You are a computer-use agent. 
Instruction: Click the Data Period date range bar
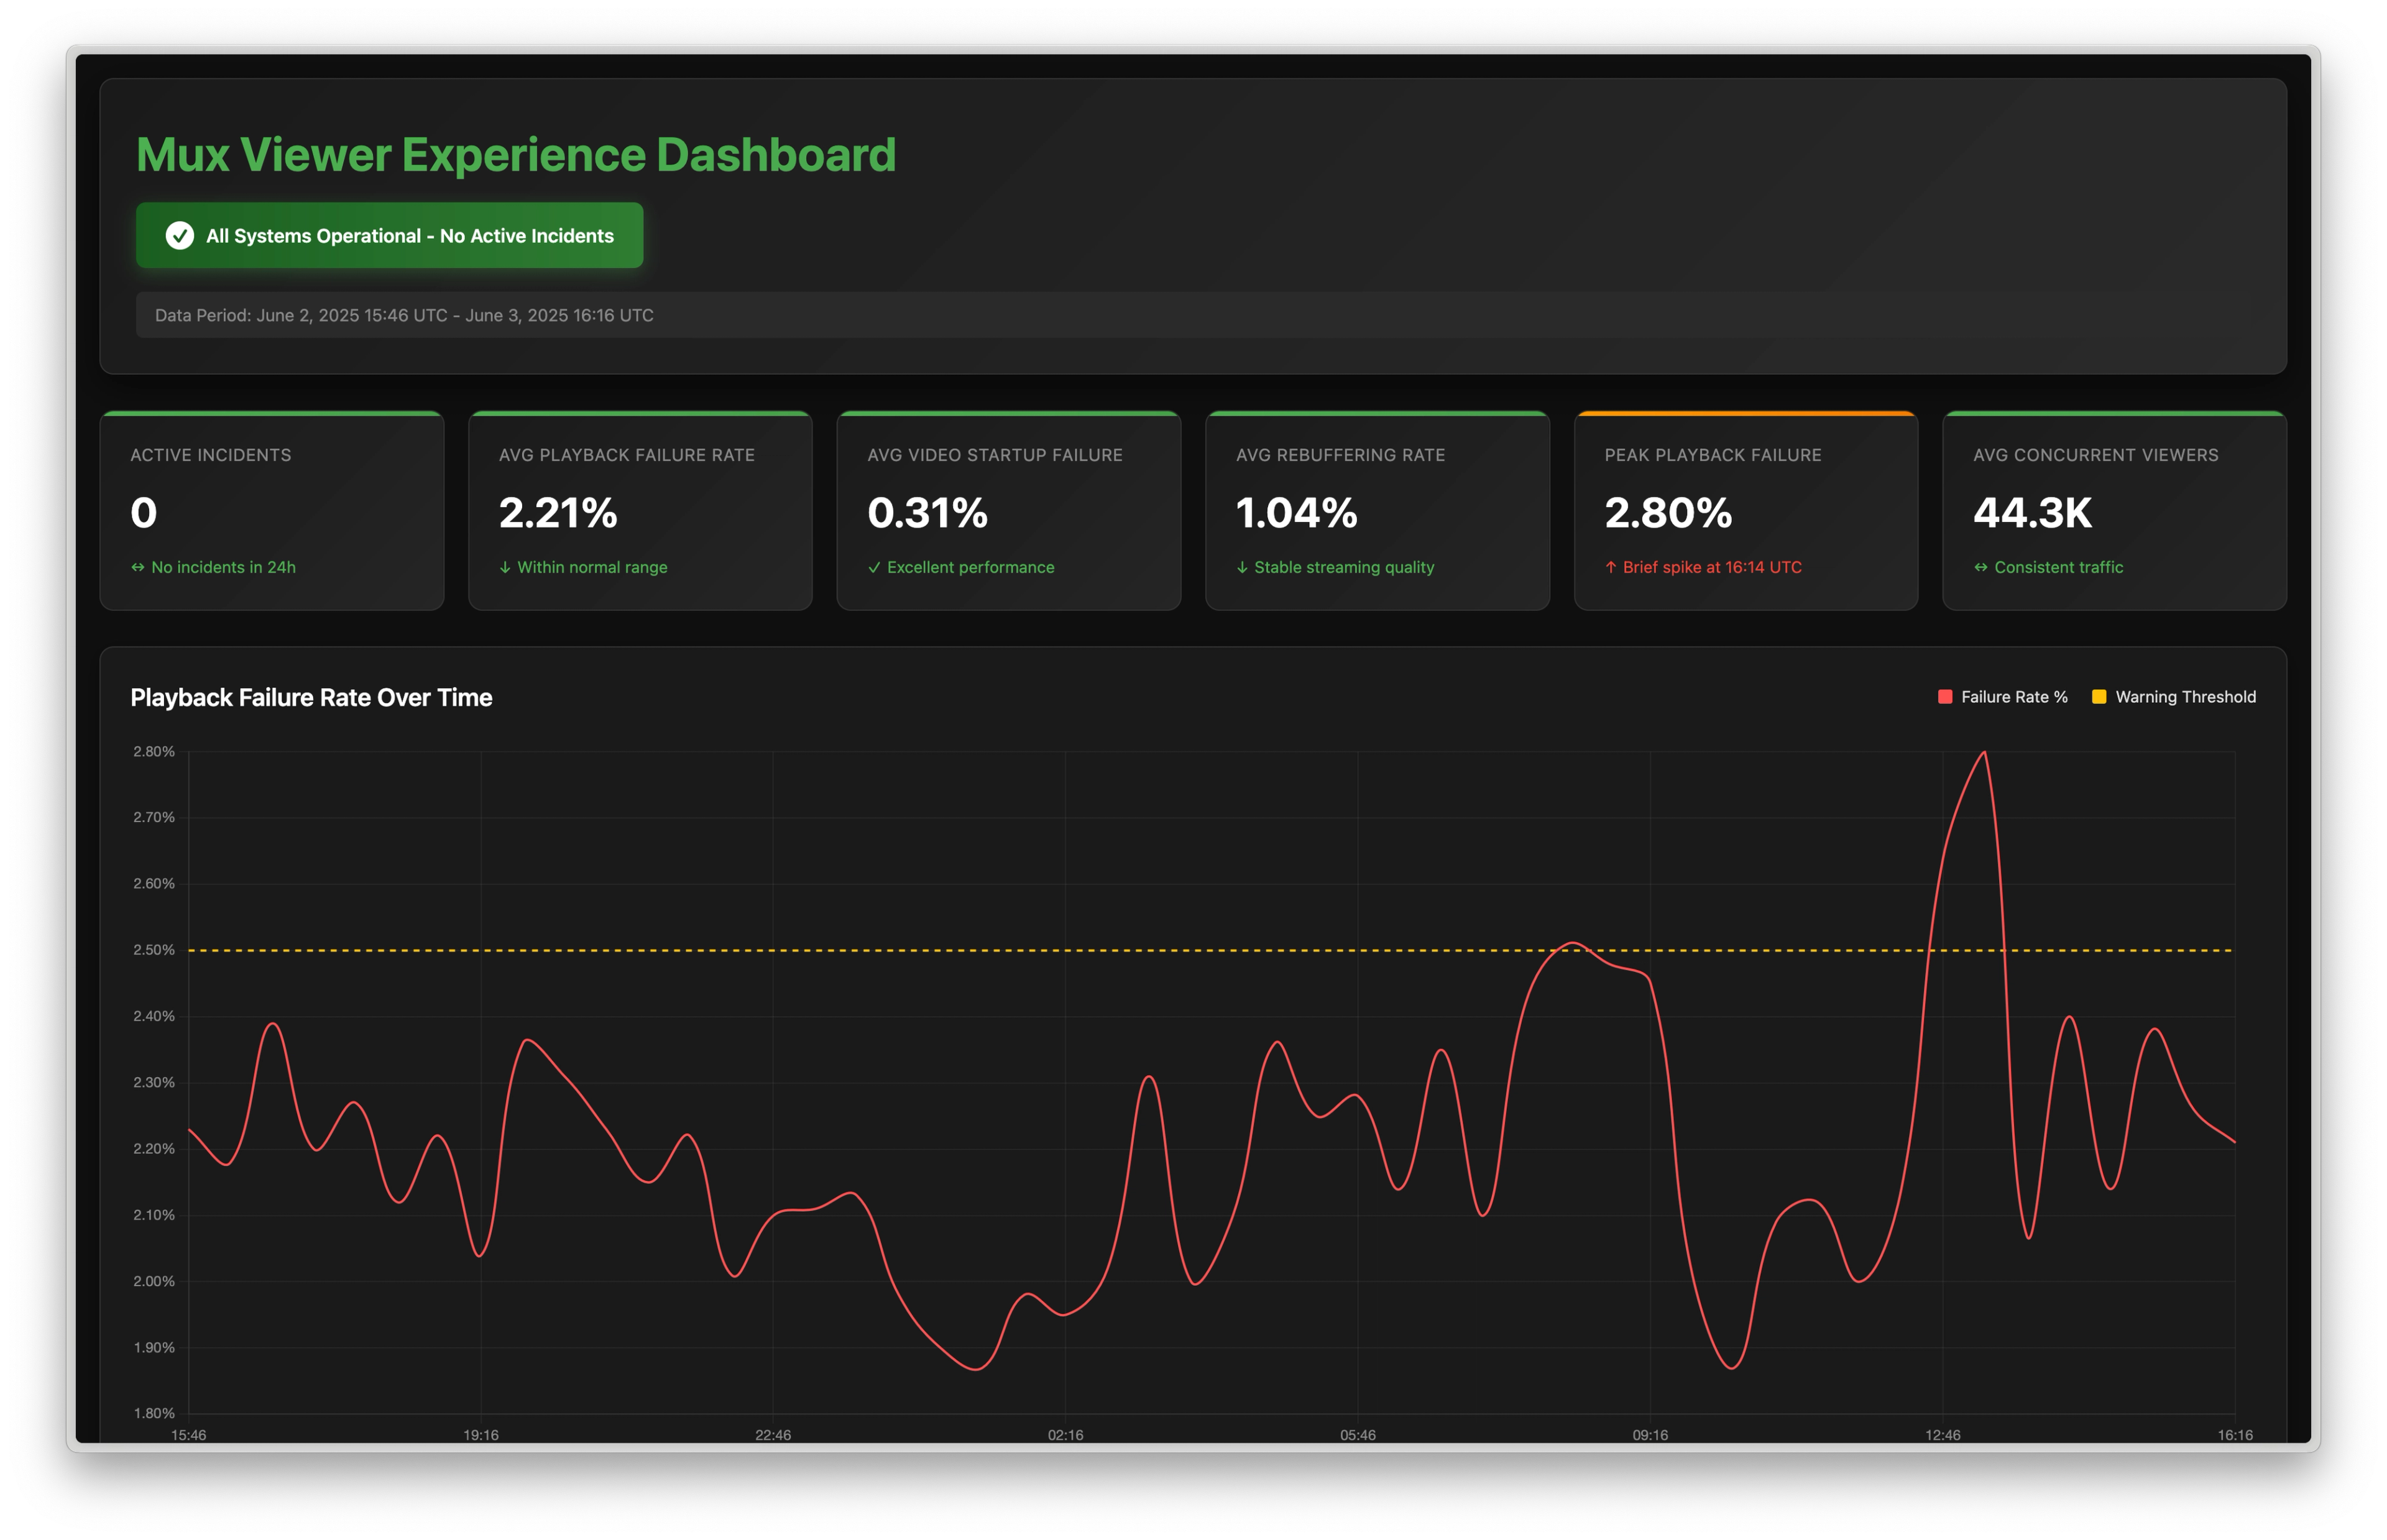click(404, 315)
